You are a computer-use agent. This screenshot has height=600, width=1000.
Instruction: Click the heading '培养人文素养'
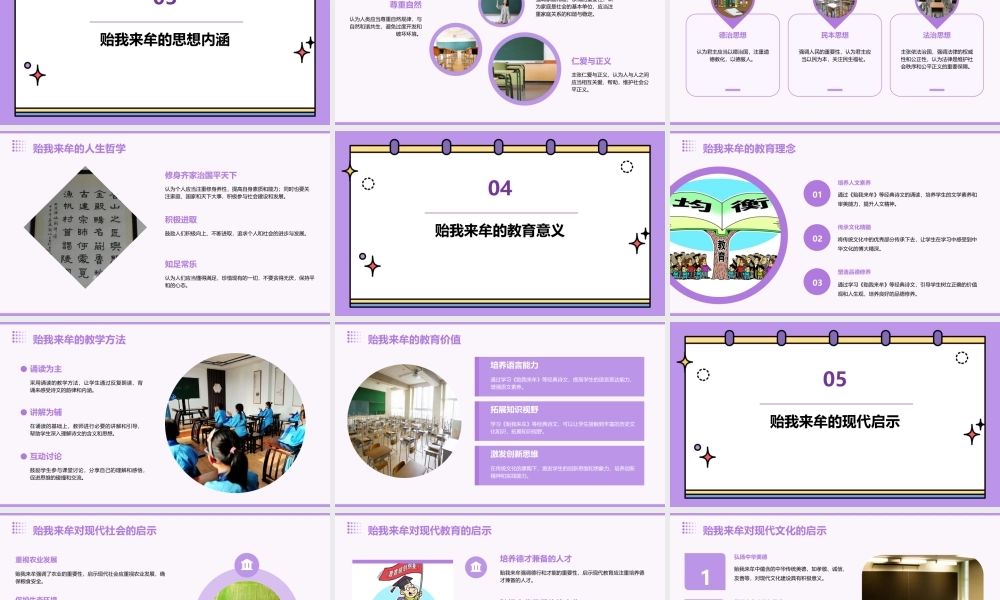pyautogui.click(x=854, y=183)
